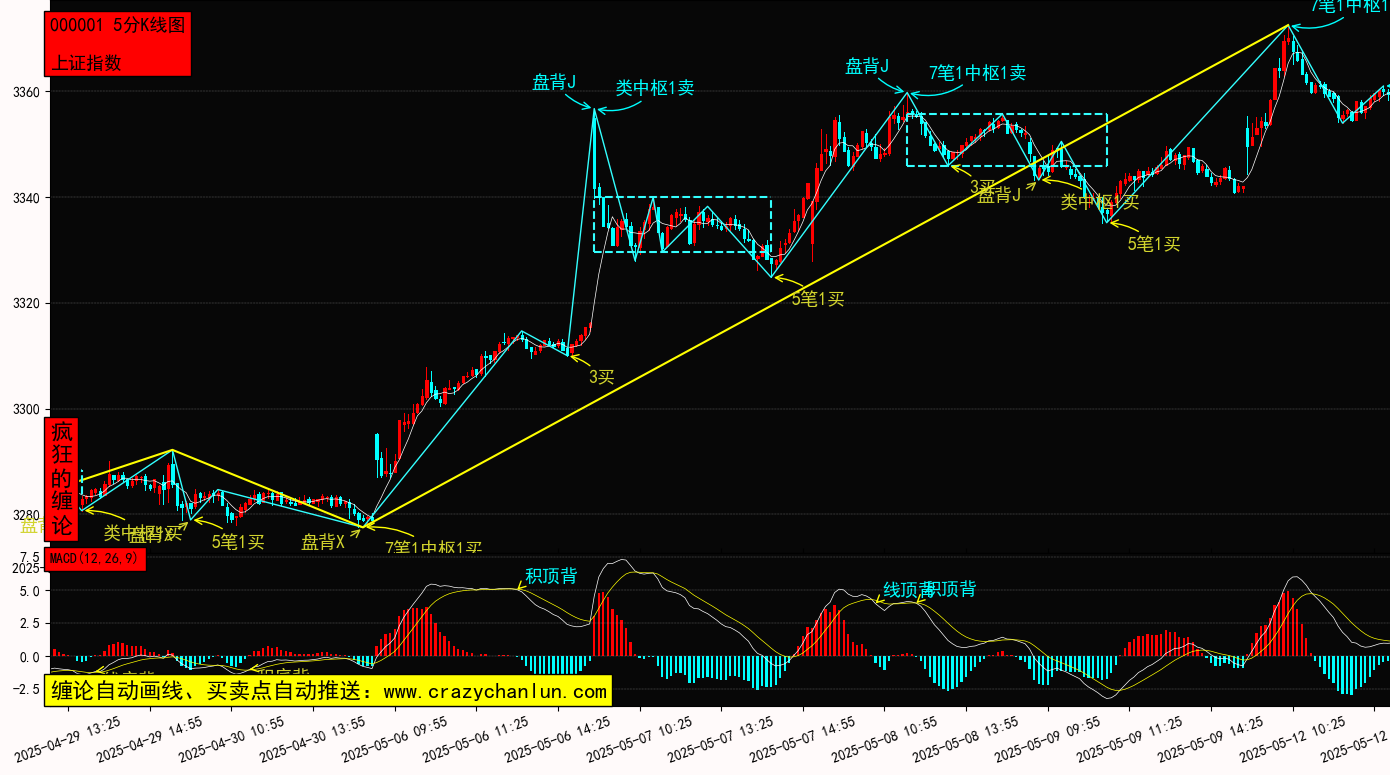Click the 线顶背 MACD divergence label
Screen dimensions: 1390x775
click(908, 590)
